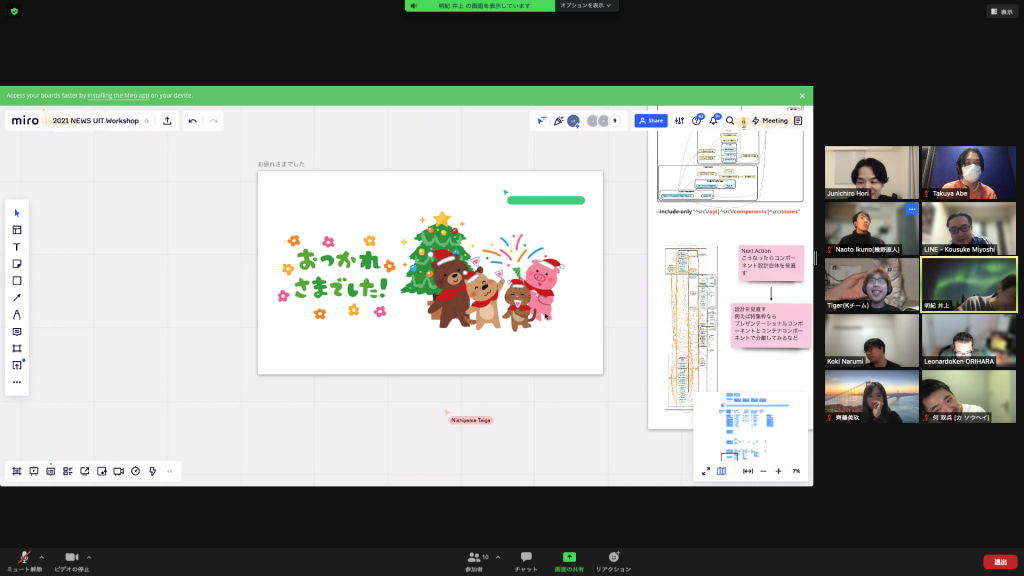Zoom out with the minus button
This screenshot has height=576, width=1024.
click(x=763, y=471)
